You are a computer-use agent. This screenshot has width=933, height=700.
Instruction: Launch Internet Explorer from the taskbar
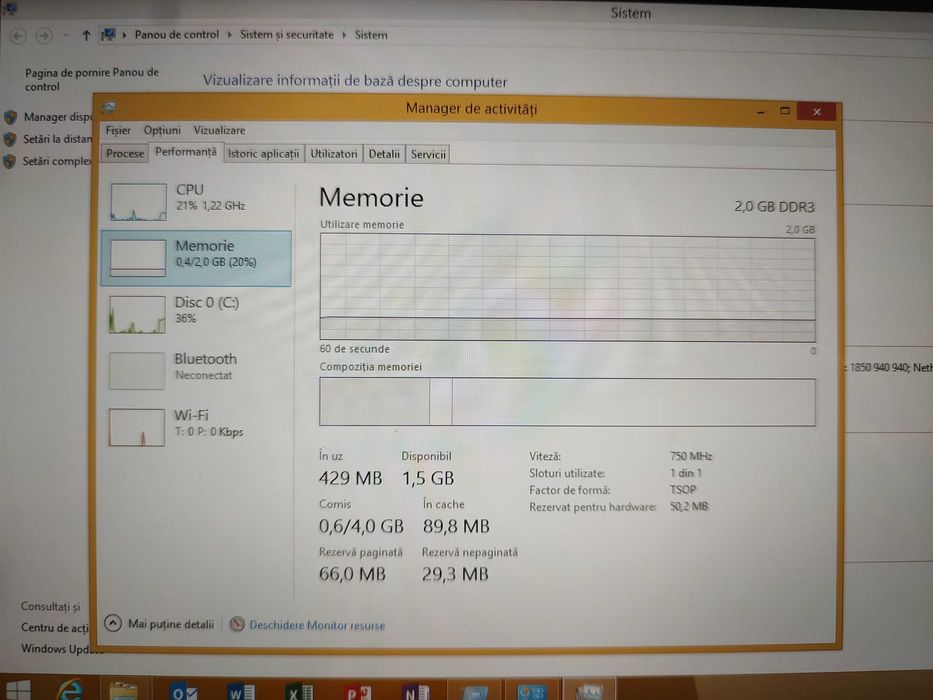click(71, 690)
